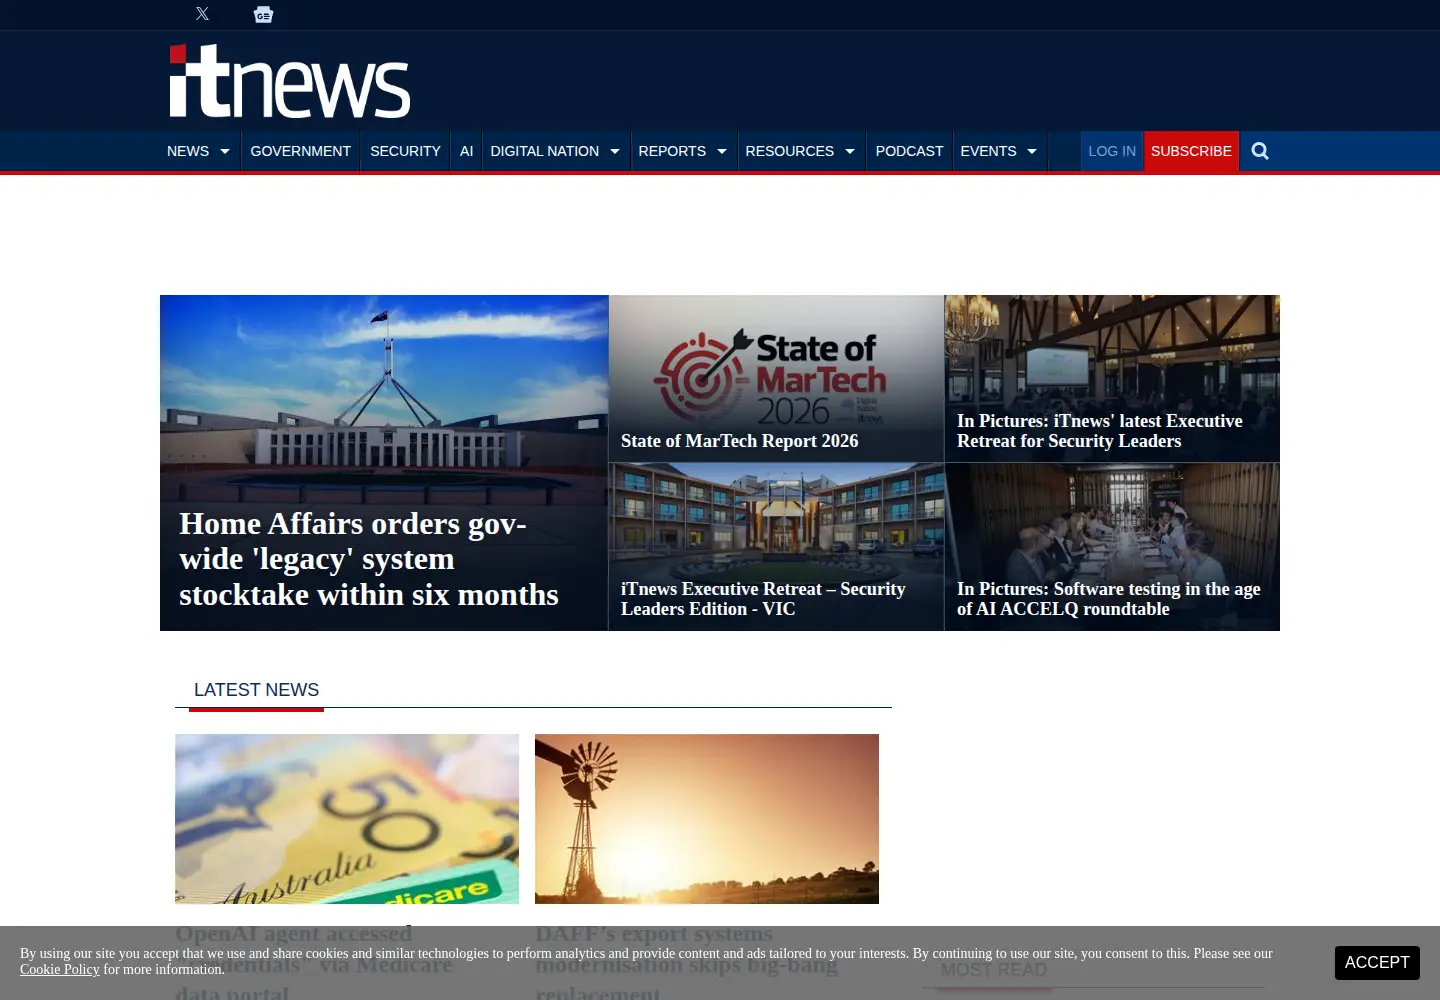1440x1000 pixels.
Task: Expand the Events dropdown arrow
Action: pyautogui.click(x=1032, y=152)
